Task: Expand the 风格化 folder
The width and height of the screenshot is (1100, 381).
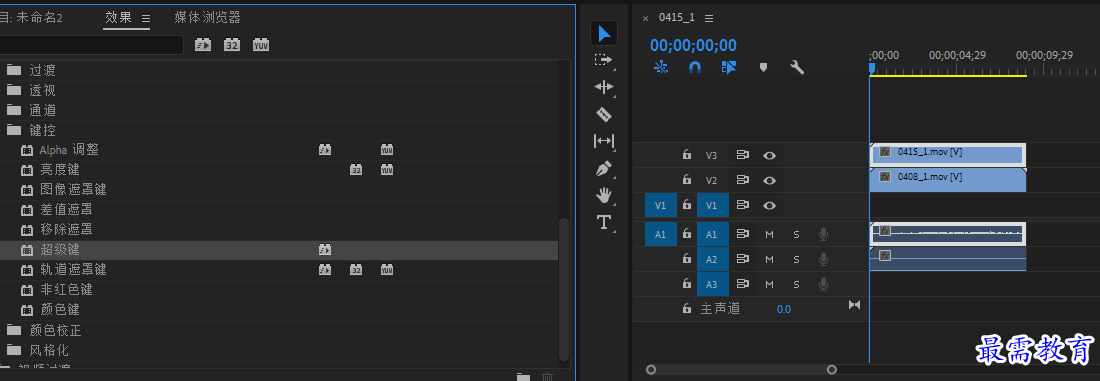Action: (13, 349)
